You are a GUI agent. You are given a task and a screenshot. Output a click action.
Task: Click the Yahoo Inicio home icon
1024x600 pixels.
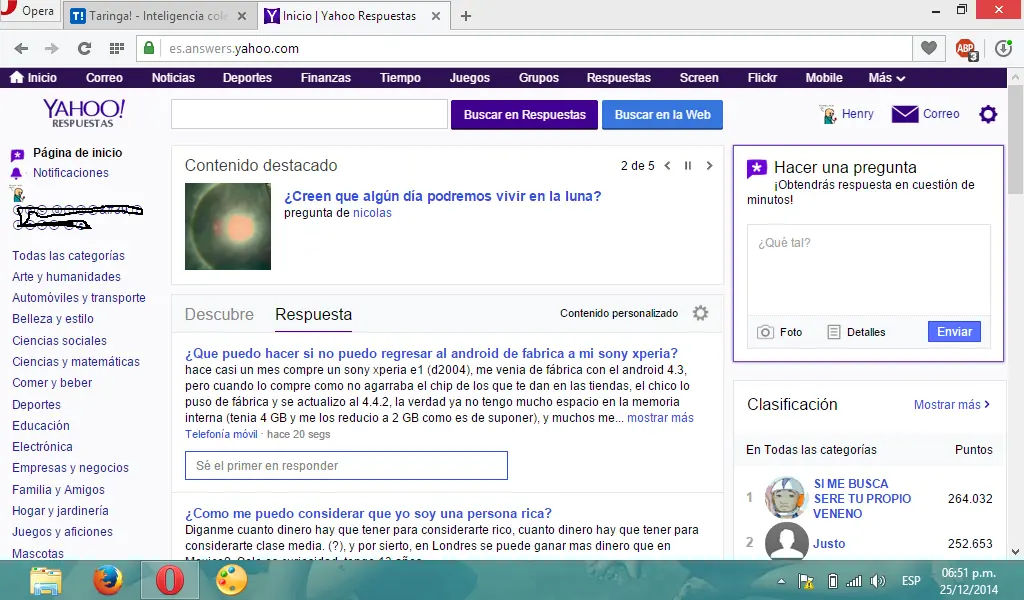click(17, 77)
